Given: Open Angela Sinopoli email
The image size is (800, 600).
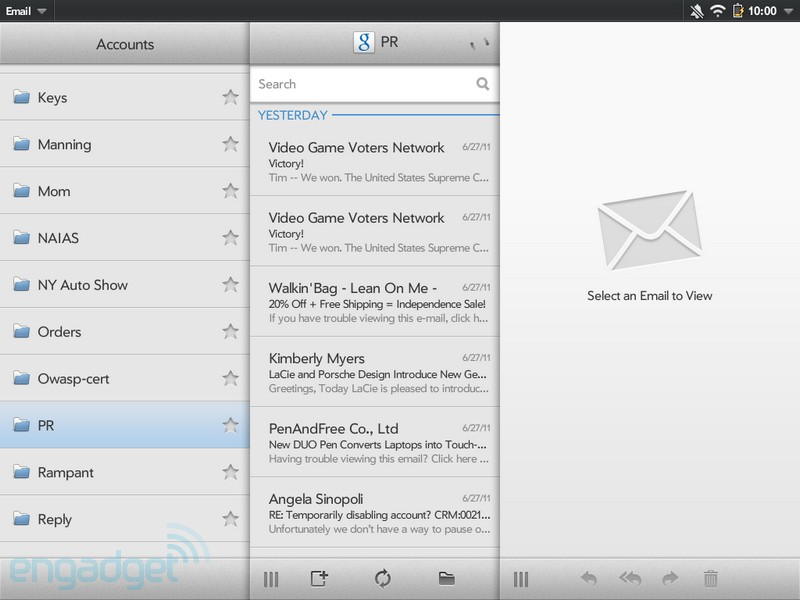Looking at the screenshot, I should coord(374,513).
